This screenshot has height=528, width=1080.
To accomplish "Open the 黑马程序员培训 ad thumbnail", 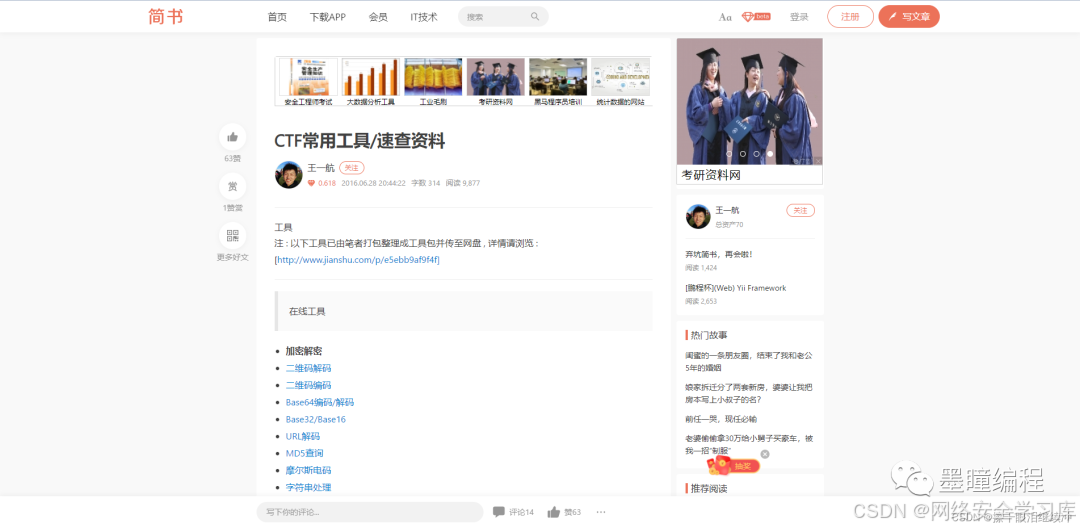I will [558, 82].
